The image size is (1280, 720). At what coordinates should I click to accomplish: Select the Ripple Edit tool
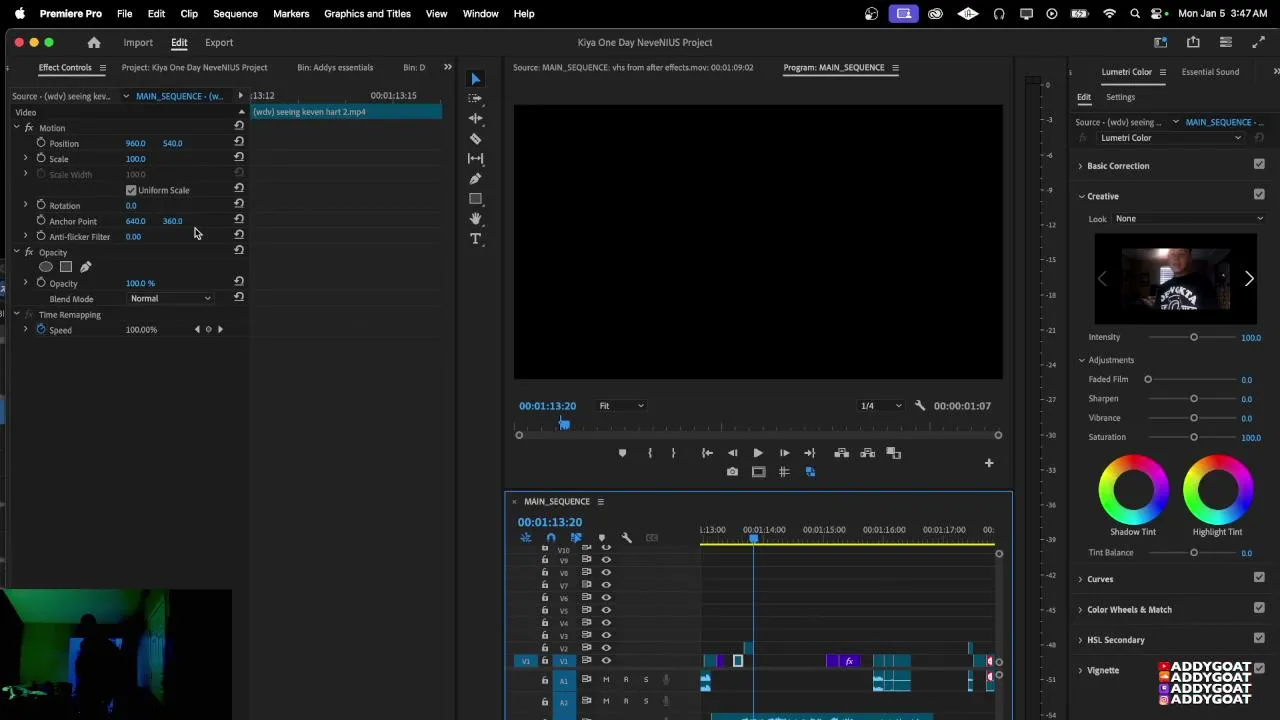pyautogui.click(x=475, y=118)
